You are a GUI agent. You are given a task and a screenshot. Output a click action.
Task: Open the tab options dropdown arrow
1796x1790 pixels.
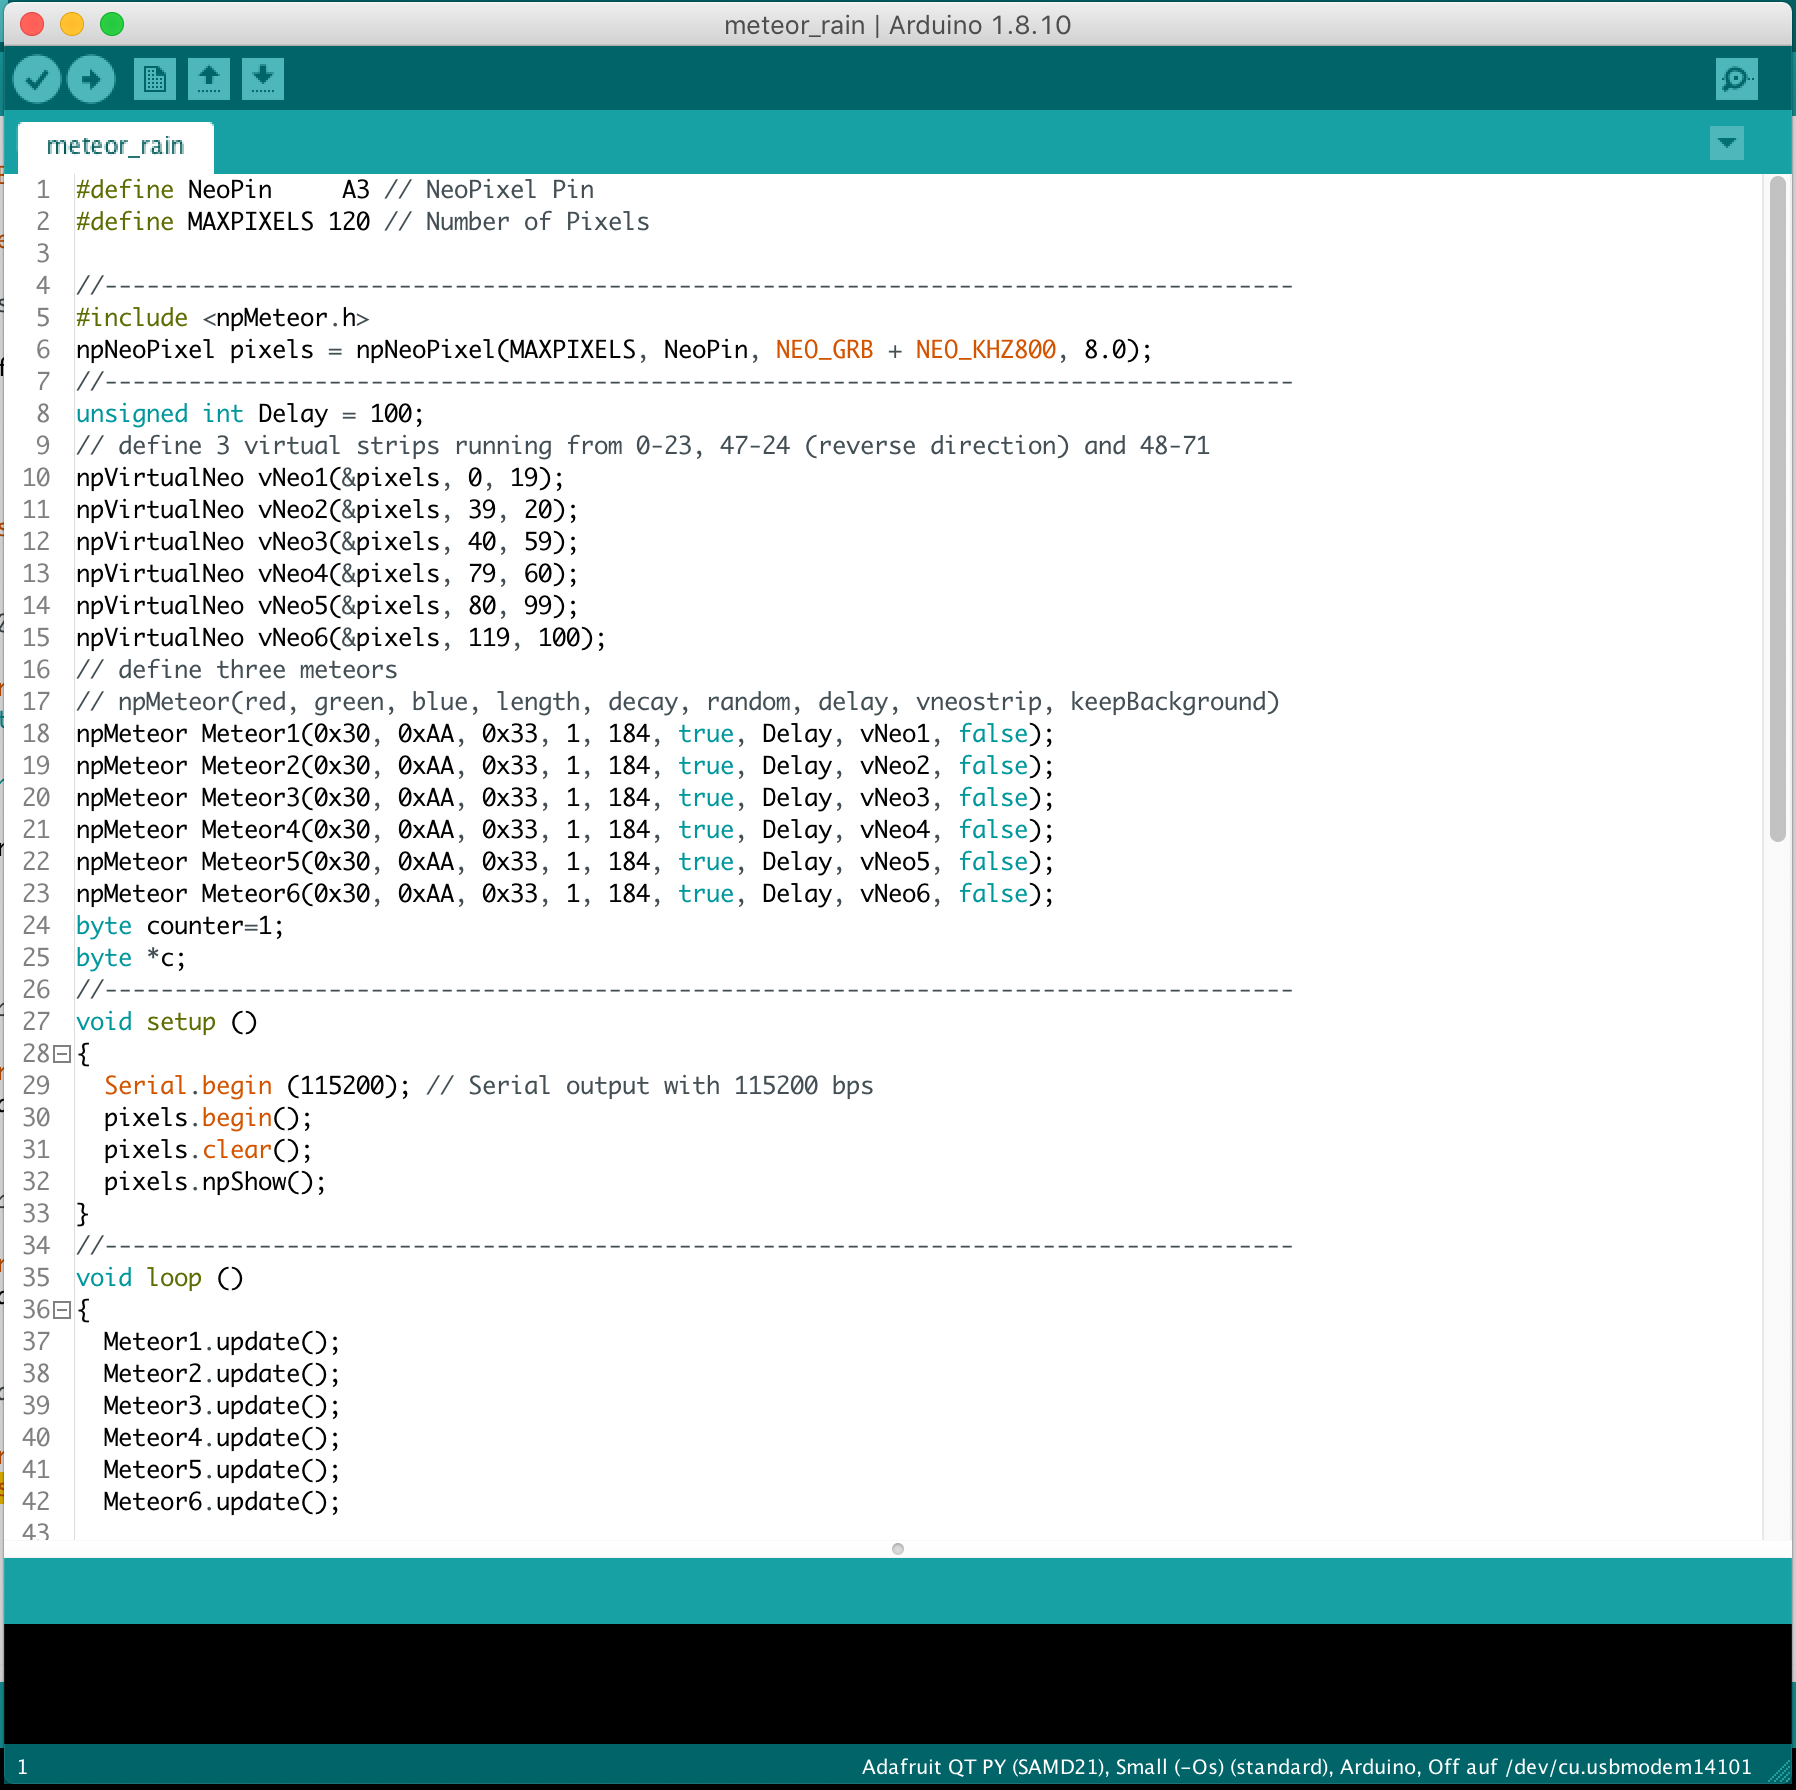(x=1727, y=143)
